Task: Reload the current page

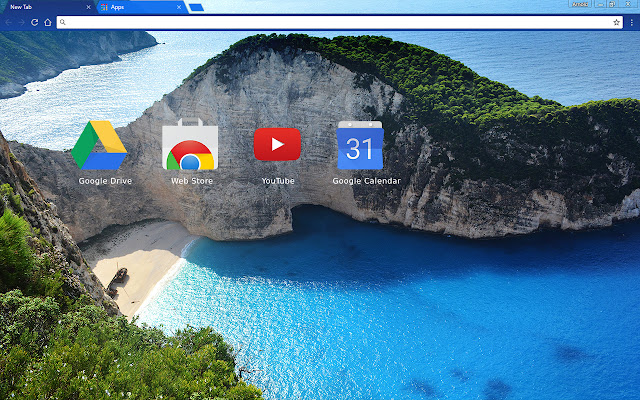Action: point(34,22)
